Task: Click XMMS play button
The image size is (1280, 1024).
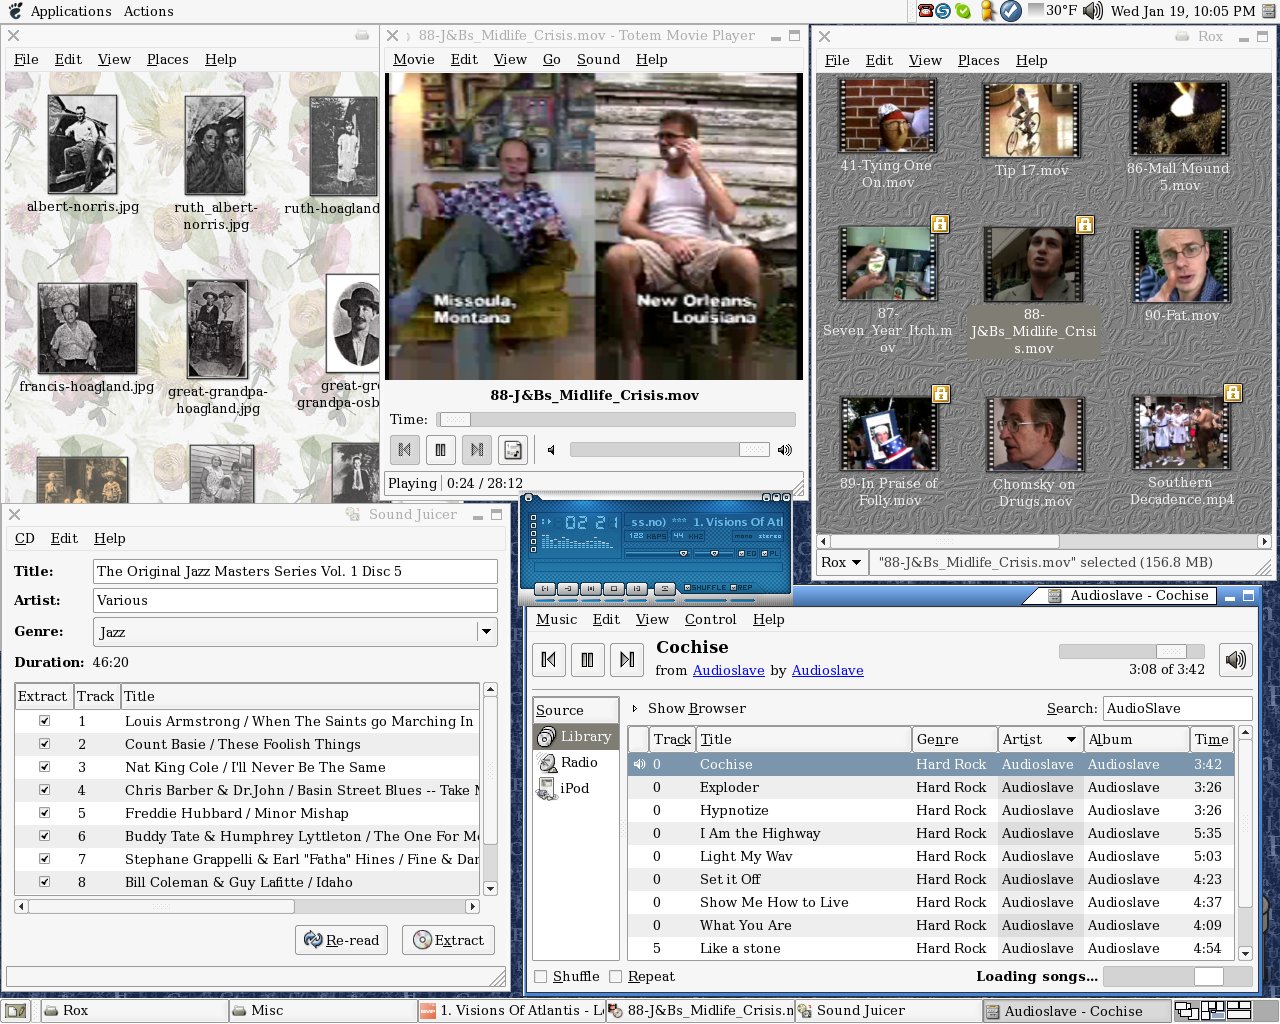Action: [x=568, y=589]
